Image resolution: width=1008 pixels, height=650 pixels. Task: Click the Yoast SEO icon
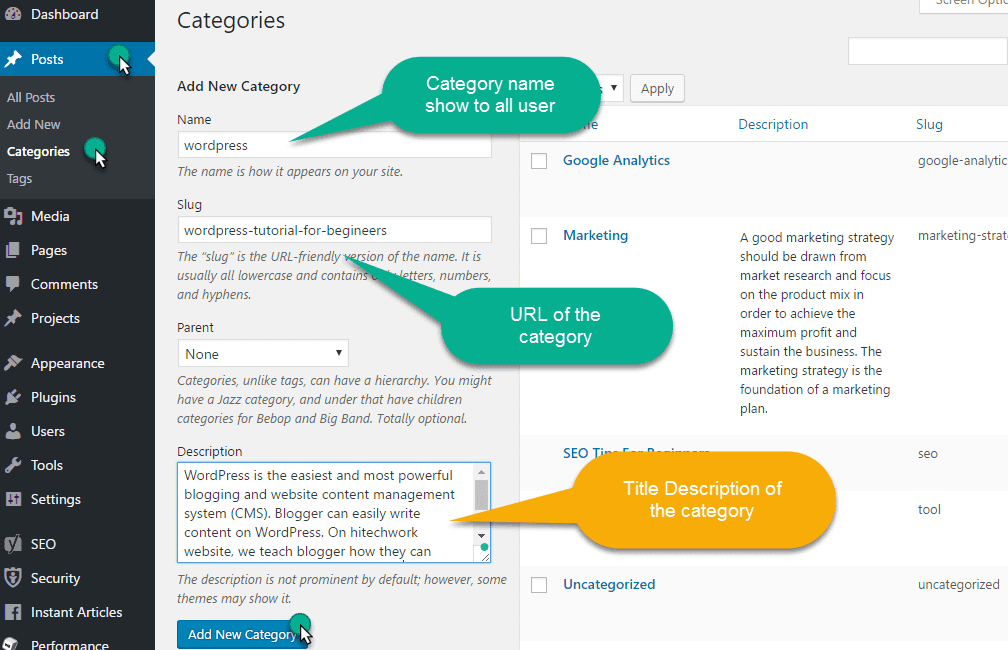pyautogui.click(x=13, y=545)
